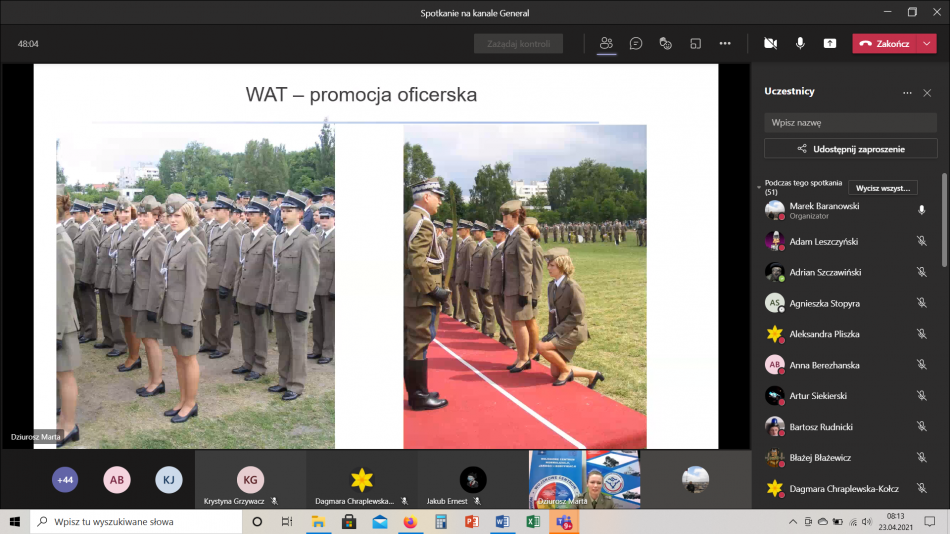The height and width of the screenshot is (534, 950).
Task: Open Task View on the taskbar
Action: [x=287, y=522]
